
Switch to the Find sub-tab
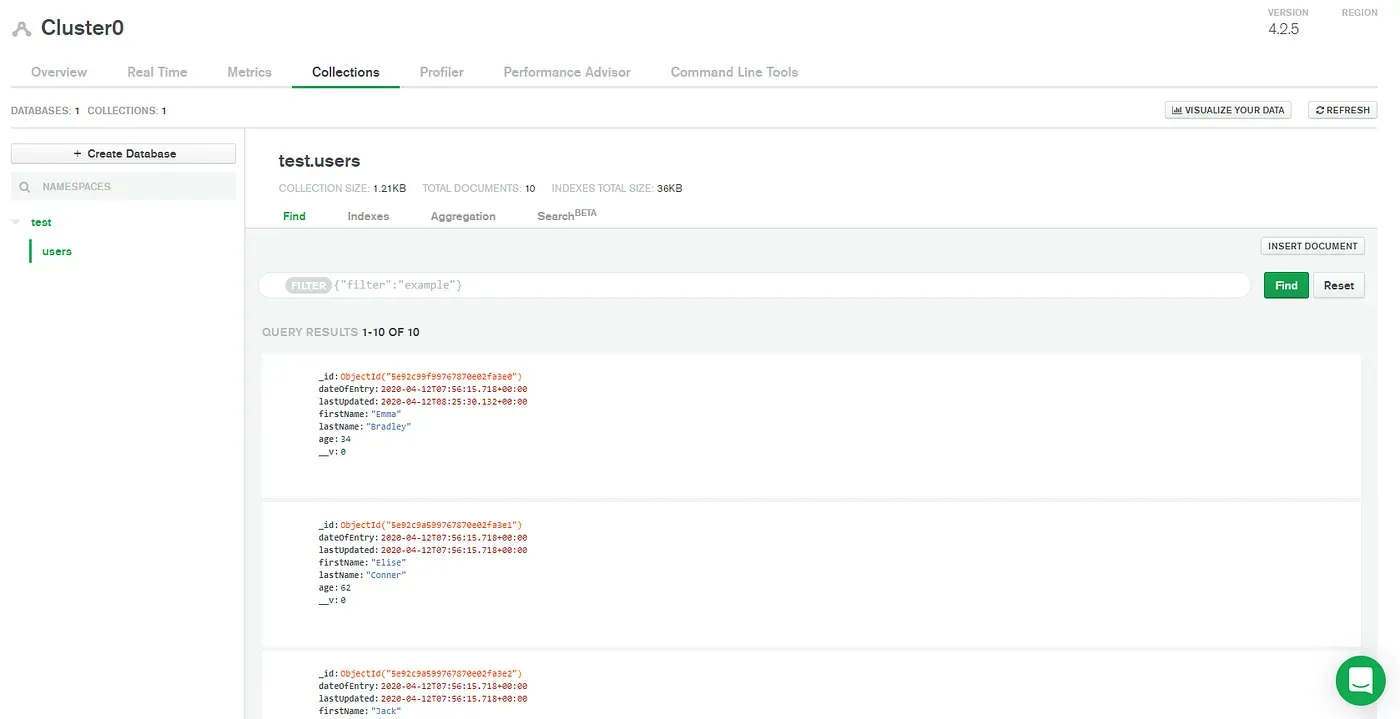tap(294, 216)
